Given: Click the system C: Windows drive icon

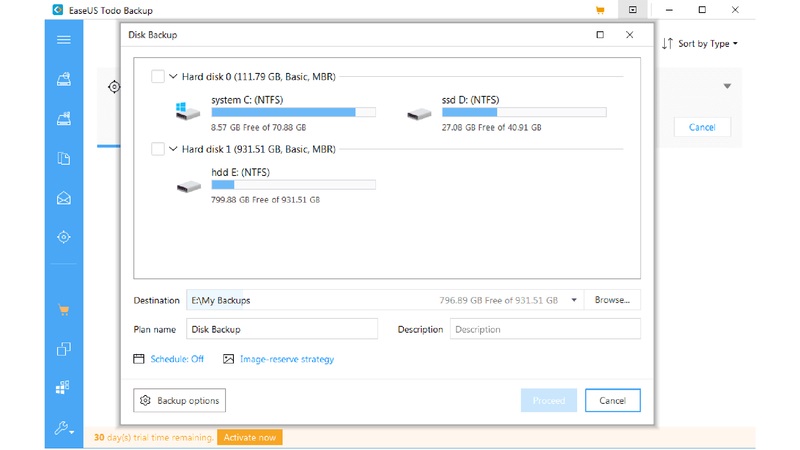Looking at the screenshot, I should (x=187, y=111).
